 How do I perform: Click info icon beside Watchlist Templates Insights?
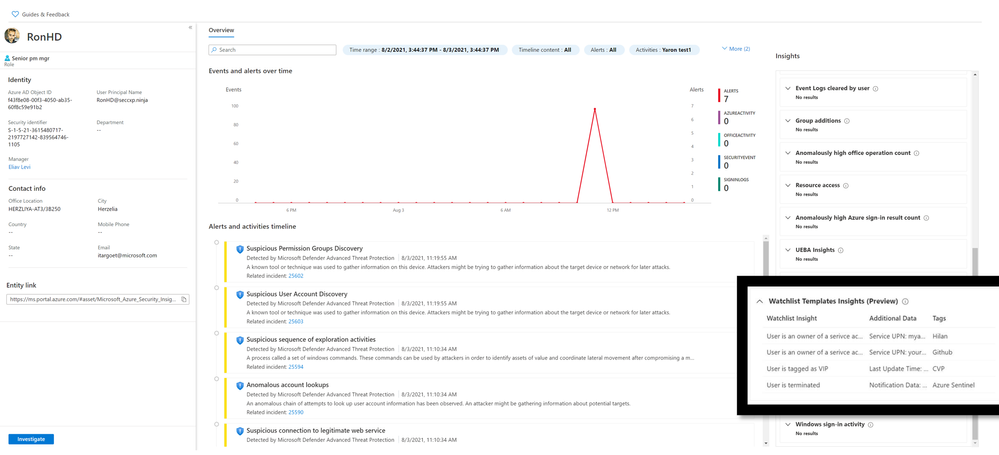[x=905, y=301]
